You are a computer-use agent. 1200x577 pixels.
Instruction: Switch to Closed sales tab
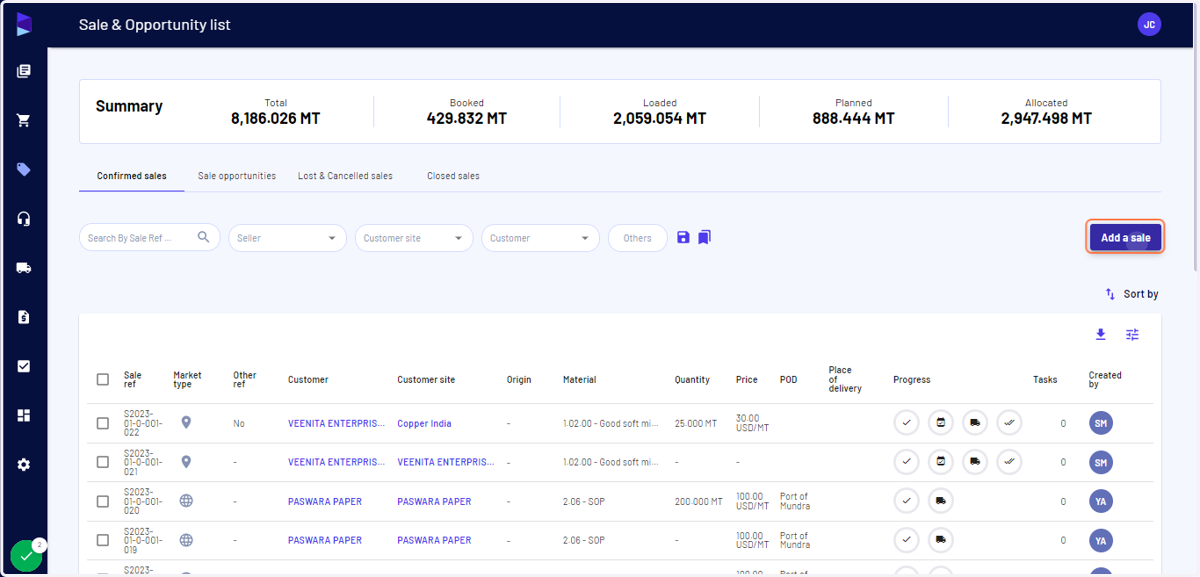(x=453, y=176)
